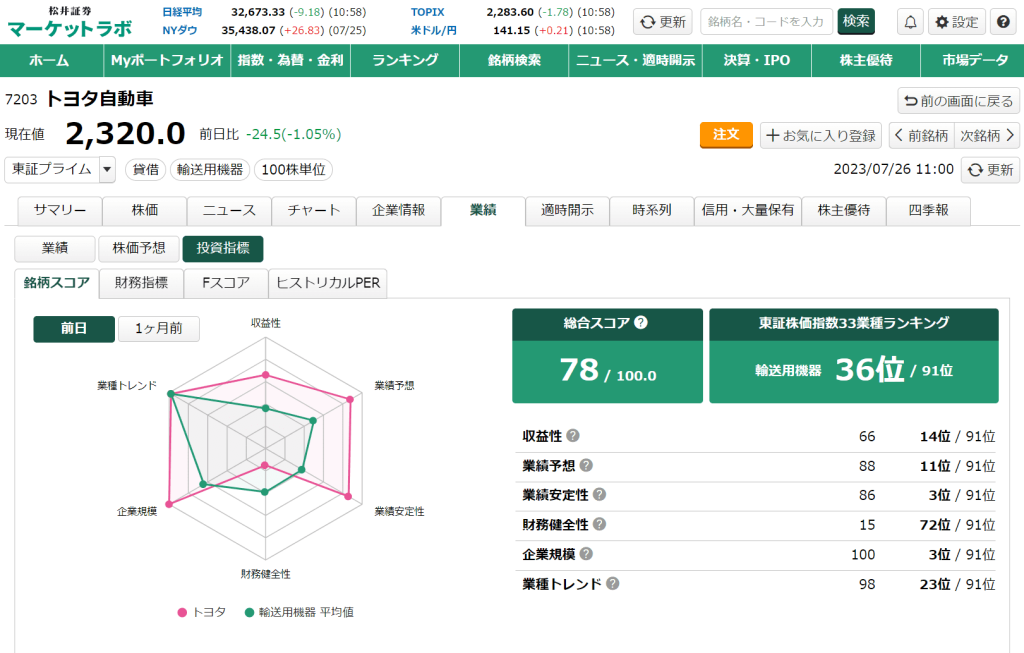Click the NYダウ index link
This screenshot has height=653, width=1024.
tap(180, 30)
